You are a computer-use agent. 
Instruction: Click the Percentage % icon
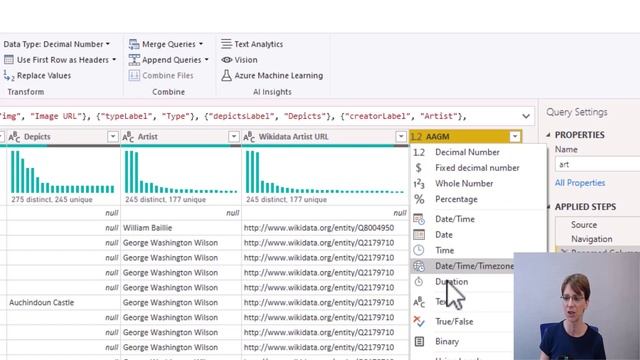coord(419,199)
